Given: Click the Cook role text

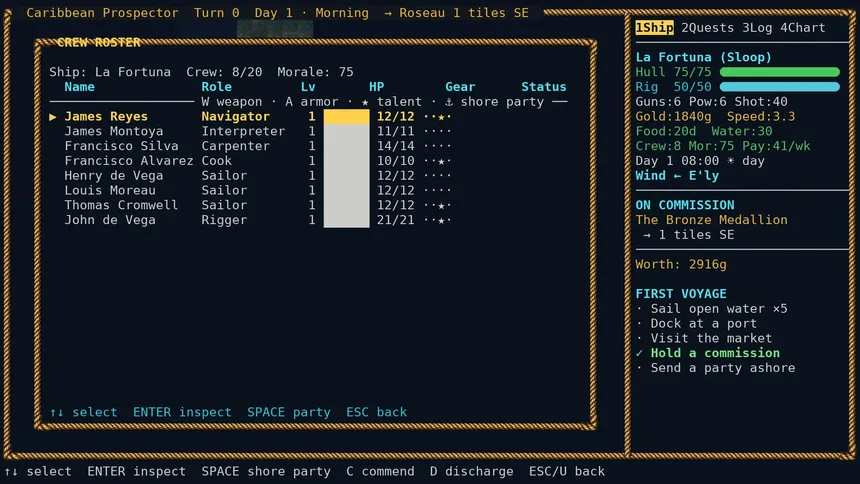Looking at the screenshot, I should point(216,161).
